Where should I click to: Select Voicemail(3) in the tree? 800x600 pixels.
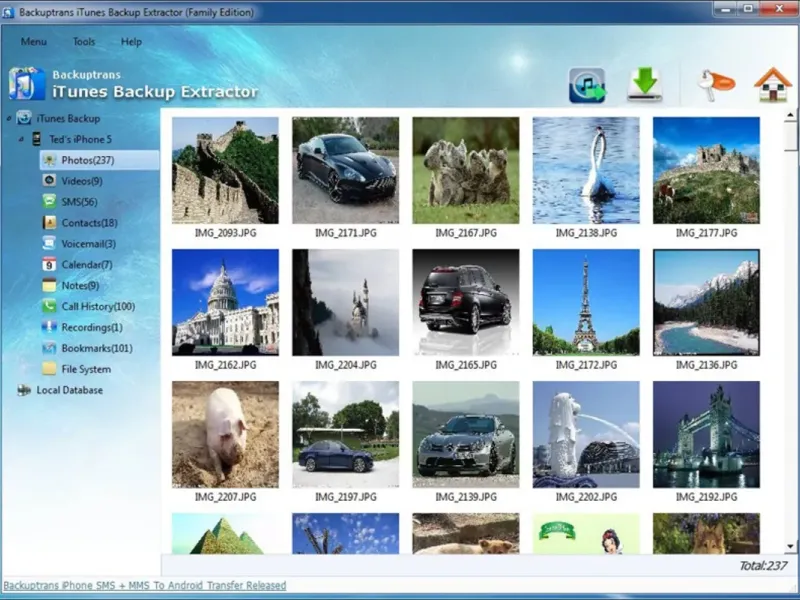click(x=89, y=244)
